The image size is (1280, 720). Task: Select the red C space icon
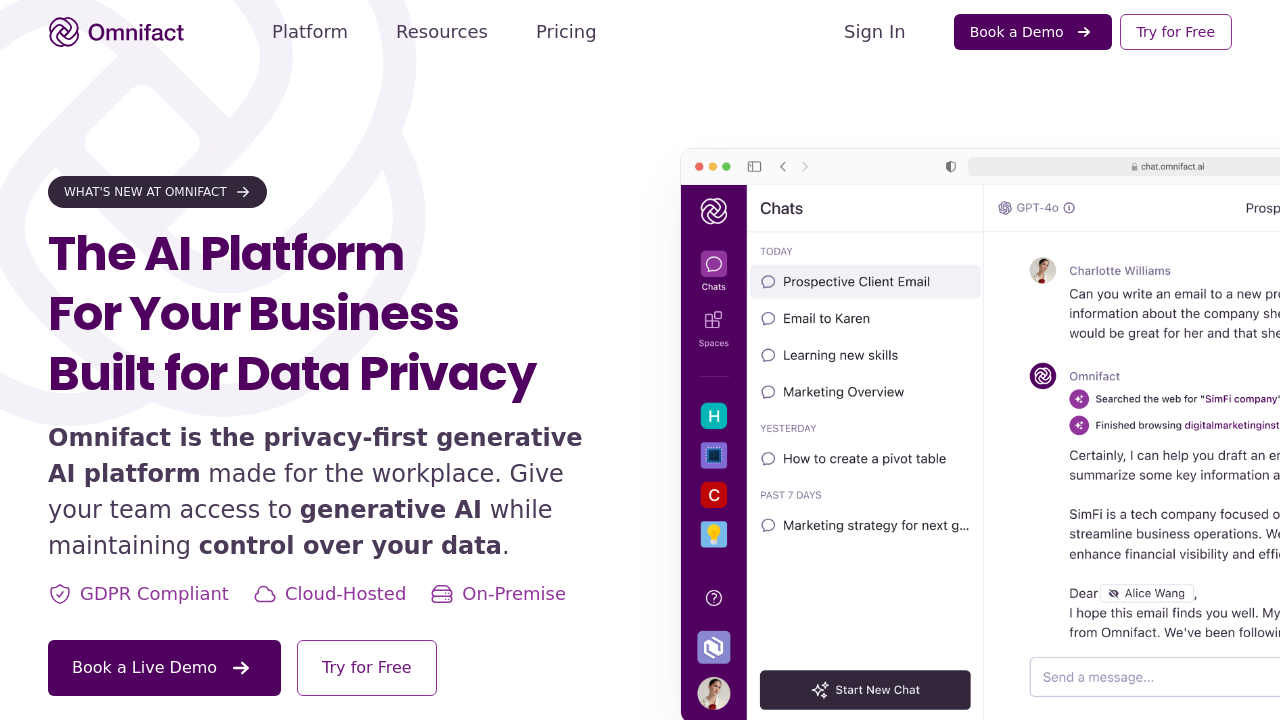[714, 495]
